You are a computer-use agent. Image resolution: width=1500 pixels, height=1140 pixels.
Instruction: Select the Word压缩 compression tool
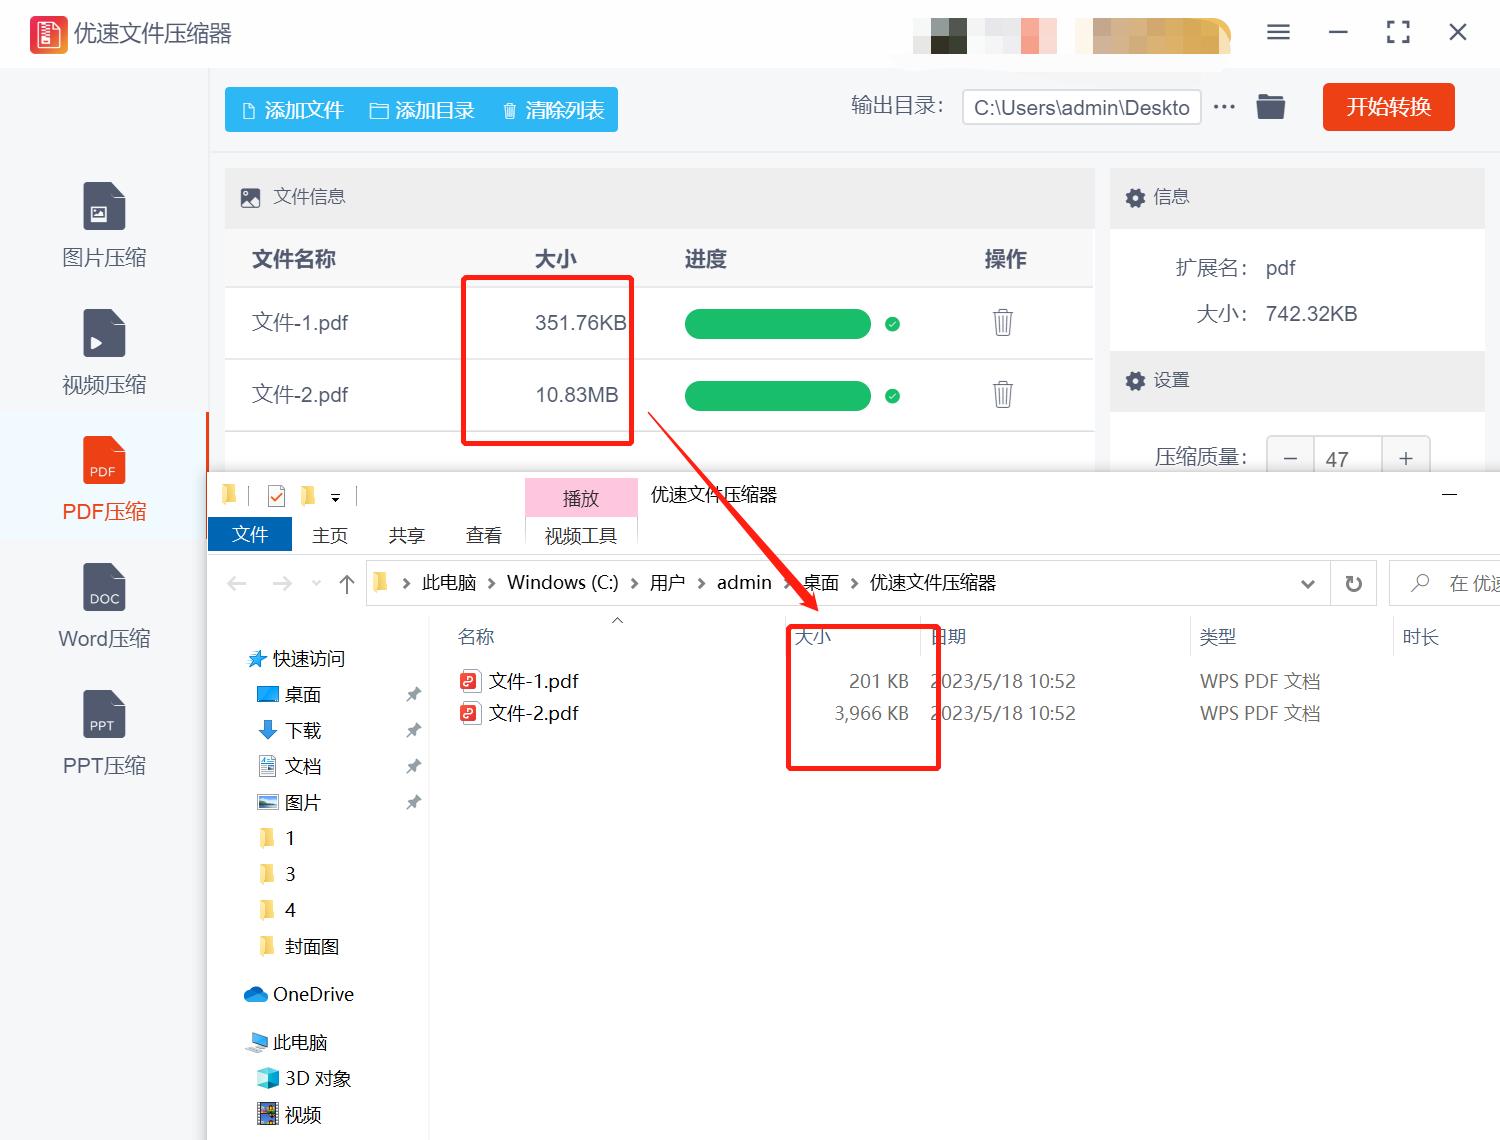(x=103, y=607)
